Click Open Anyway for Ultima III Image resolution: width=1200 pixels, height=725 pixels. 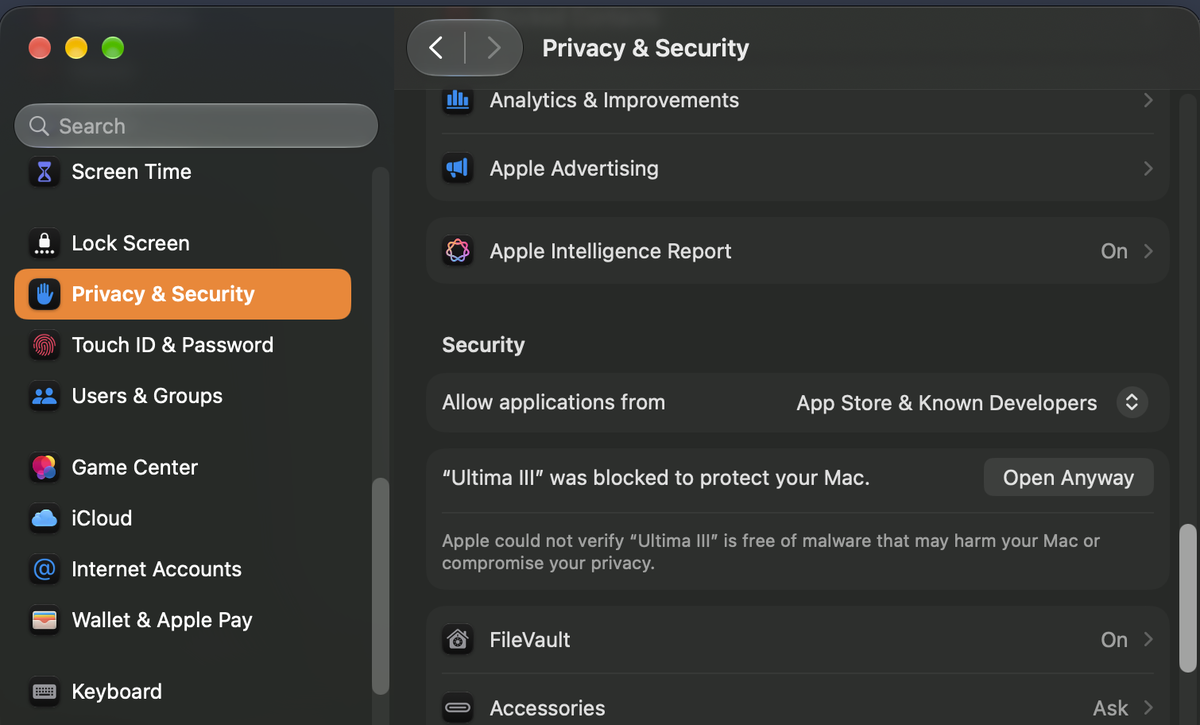coord(1068,478)
